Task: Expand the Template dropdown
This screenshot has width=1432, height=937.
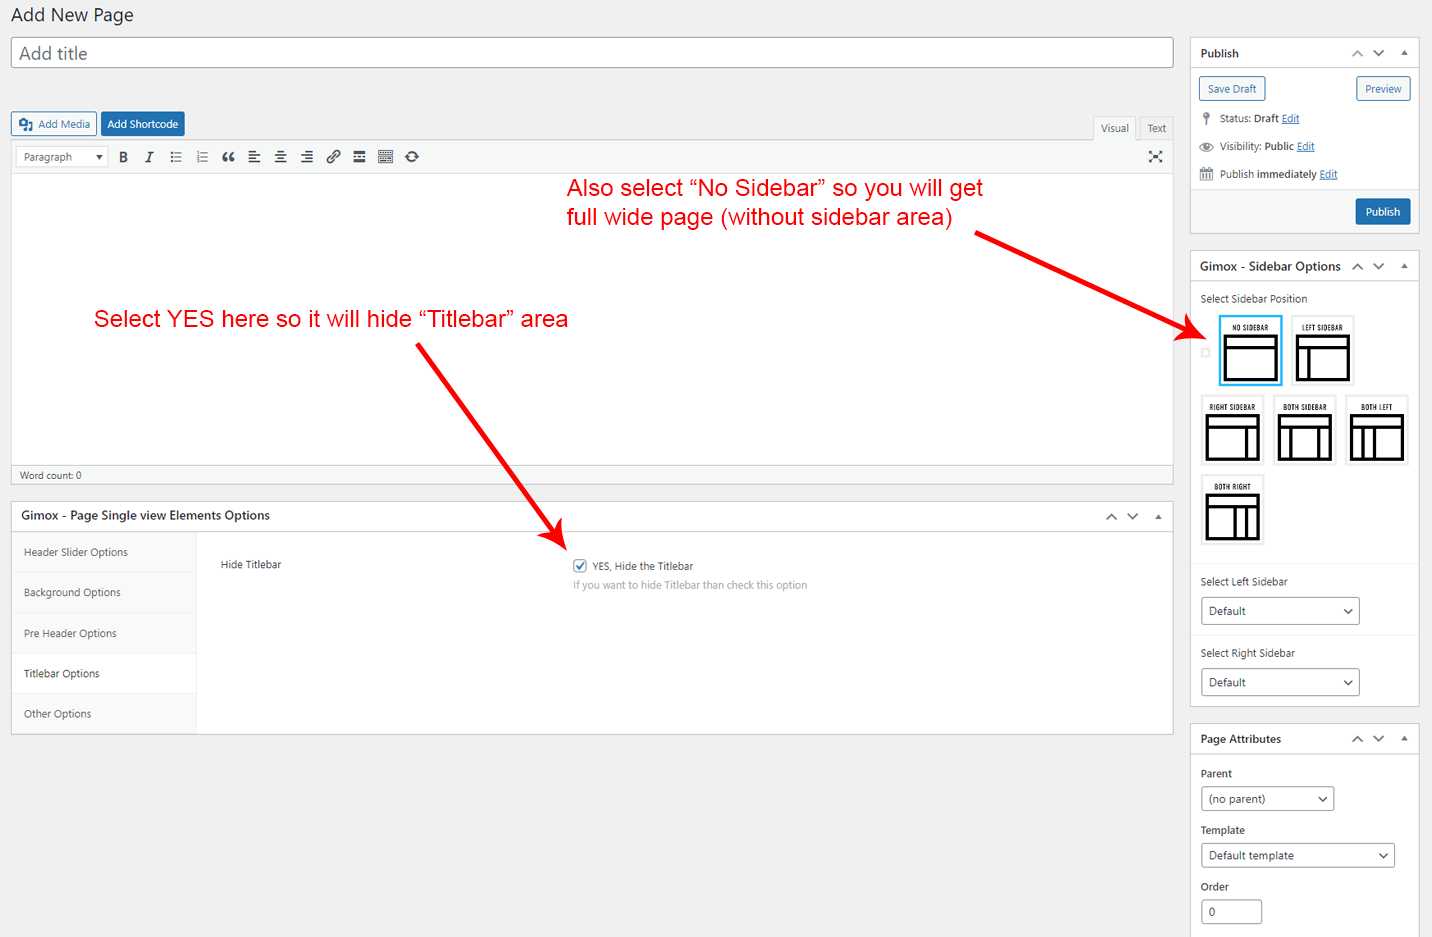Action: 1297,855
